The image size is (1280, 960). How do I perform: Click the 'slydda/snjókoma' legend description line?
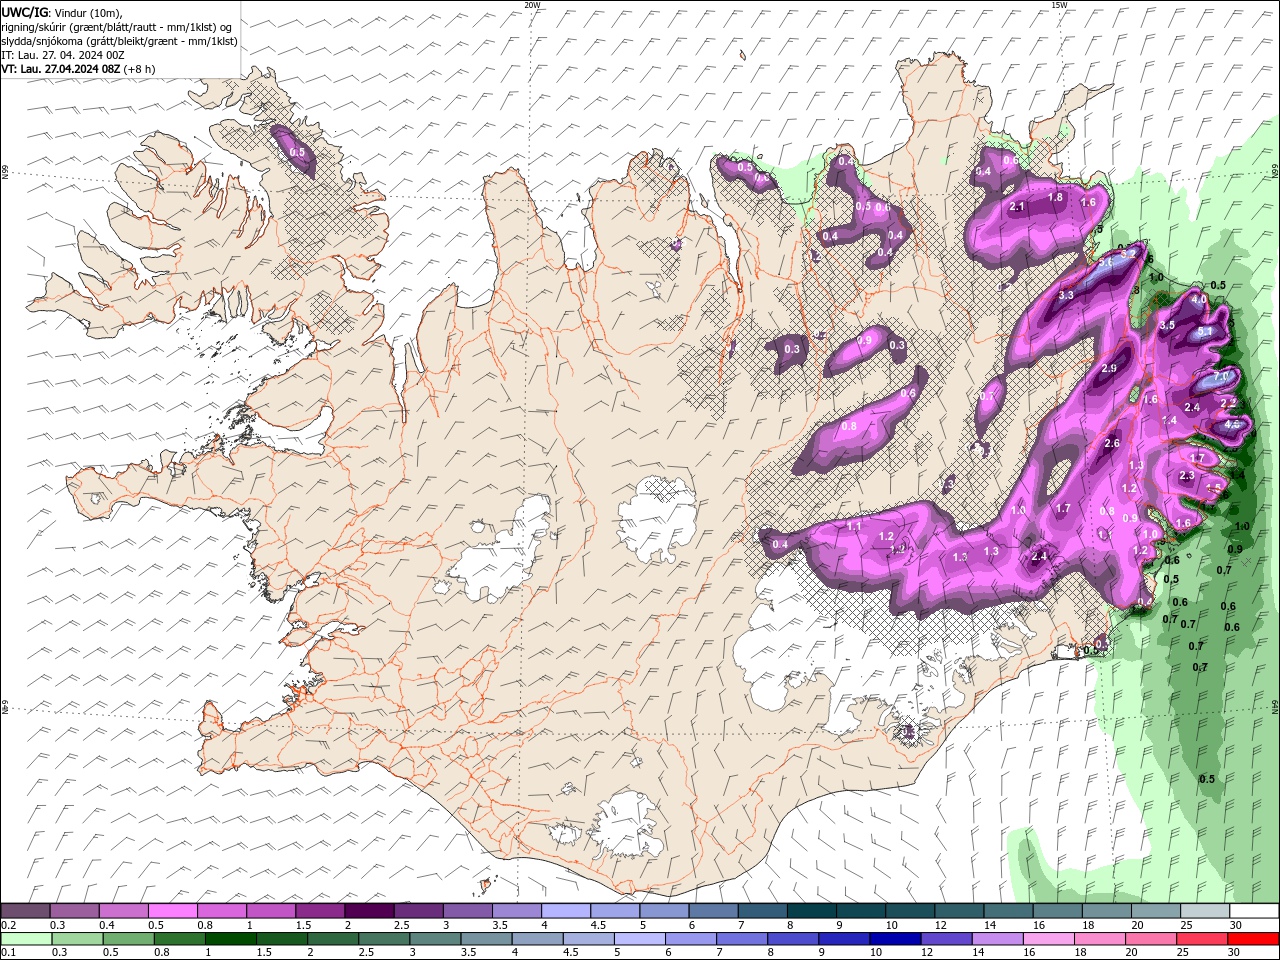click(x=119, y=41)
